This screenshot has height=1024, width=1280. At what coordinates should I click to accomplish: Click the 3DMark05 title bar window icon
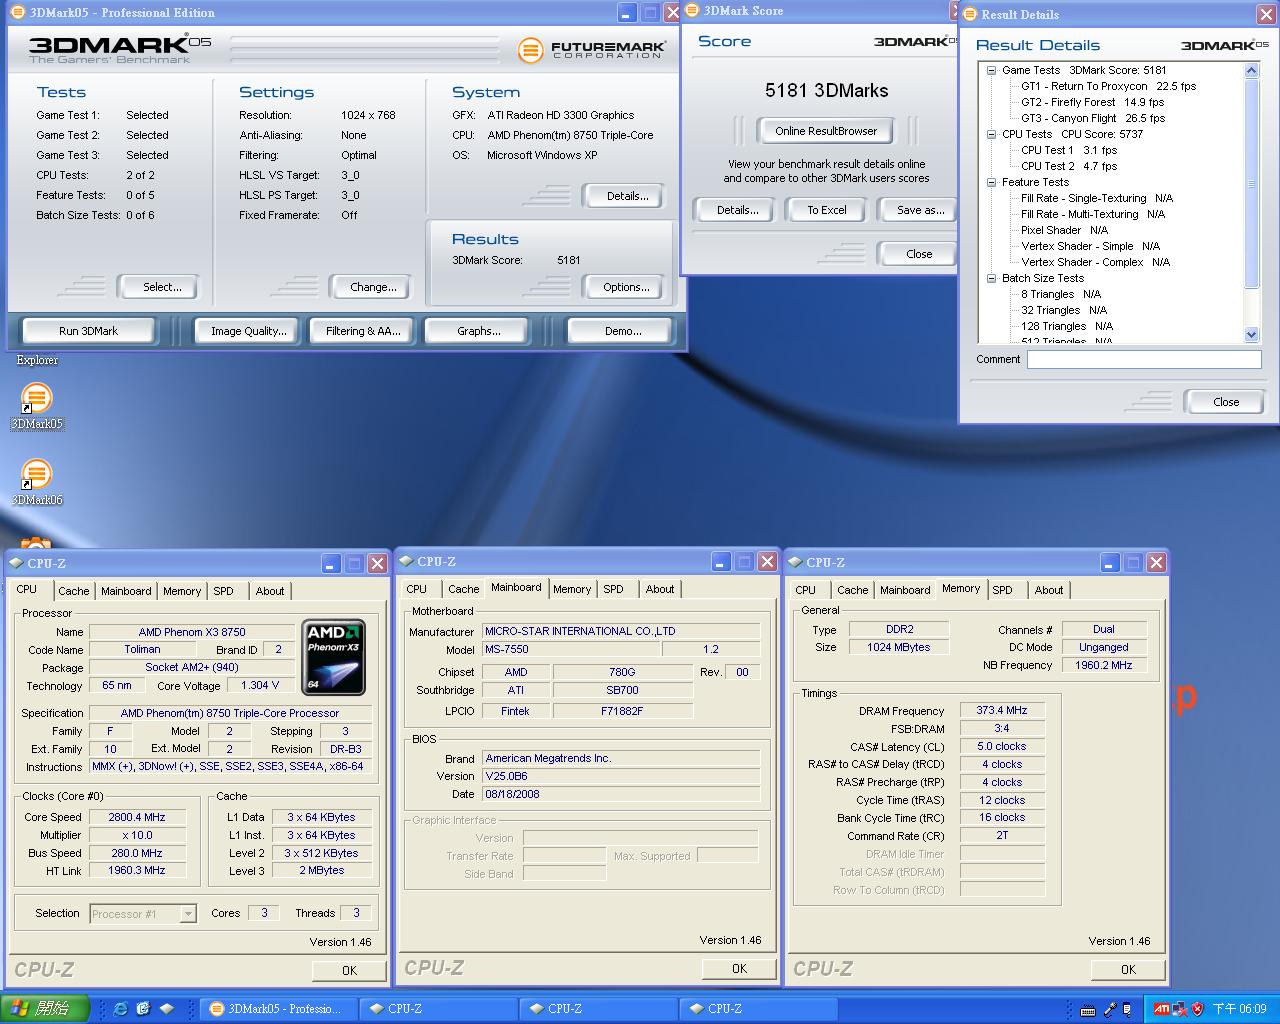point(17,12)
